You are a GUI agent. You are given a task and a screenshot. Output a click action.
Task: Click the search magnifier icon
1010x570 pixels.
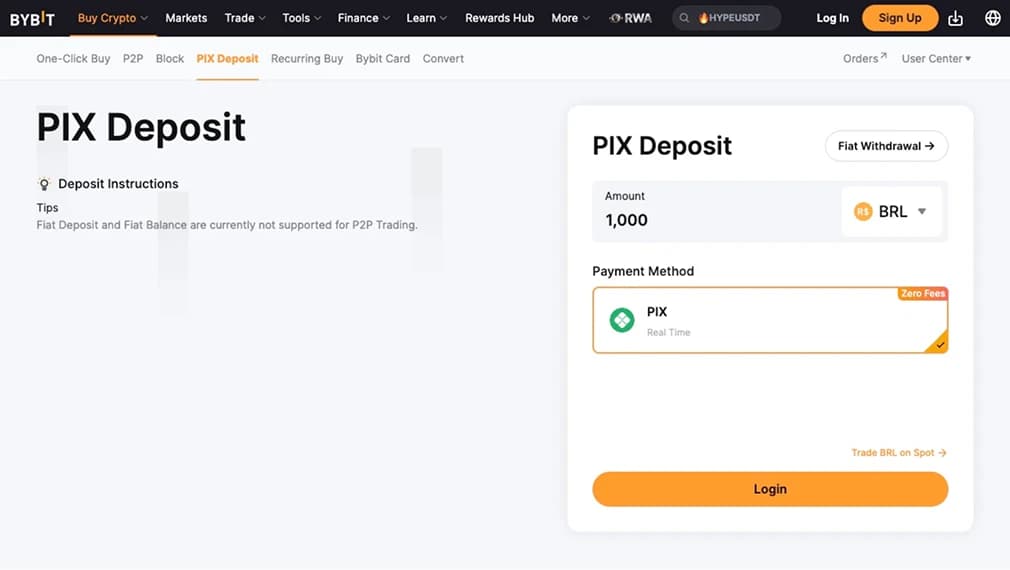tap(684, 18)
